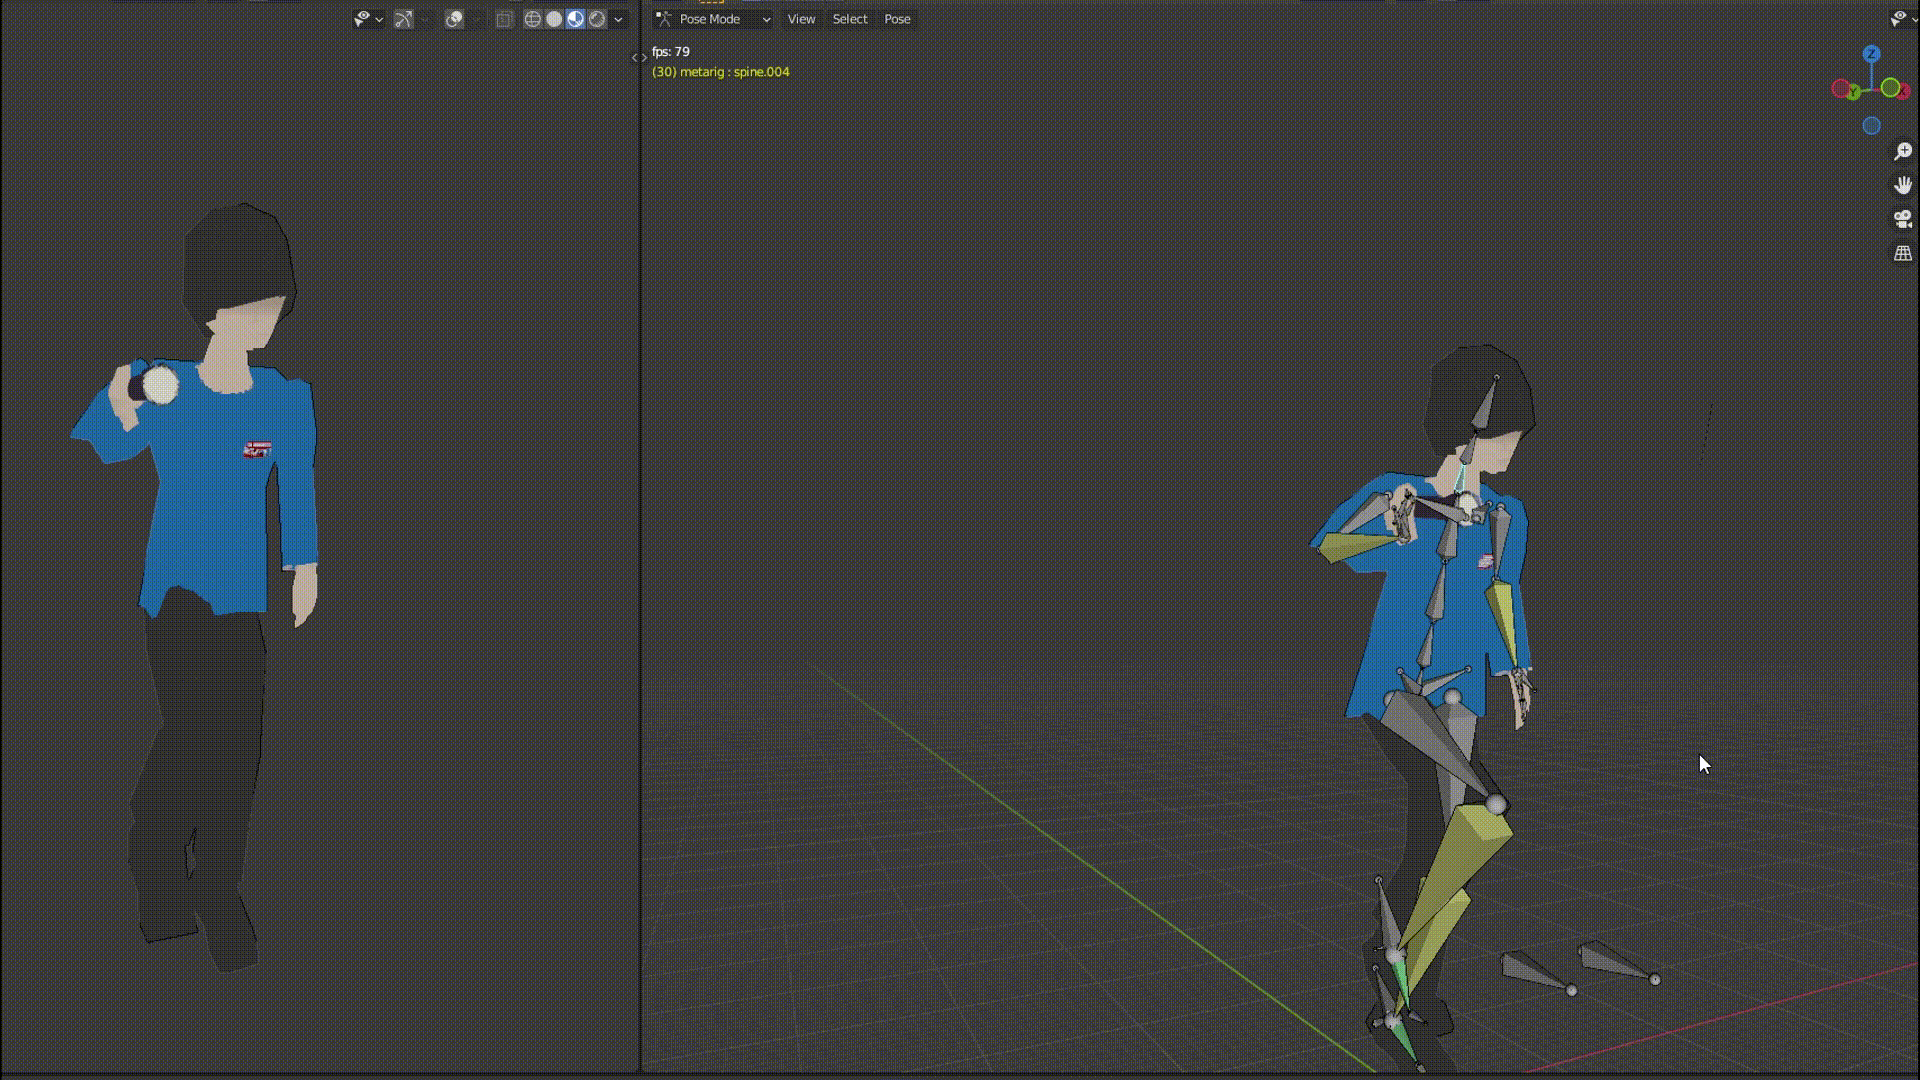1920x1080 pixels.
Task: Open the Pose menu
Action: click(897, 19)
